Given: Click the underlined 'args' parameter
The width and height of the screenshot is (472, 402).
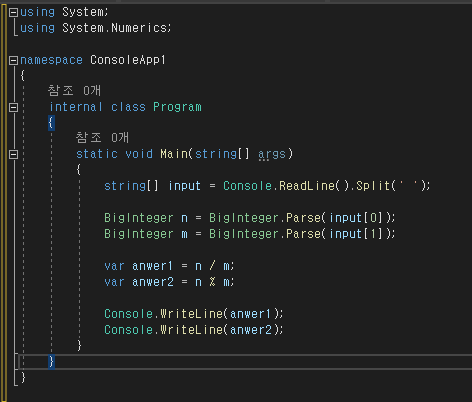Looking at the screenshot, I should click(272, 154).
